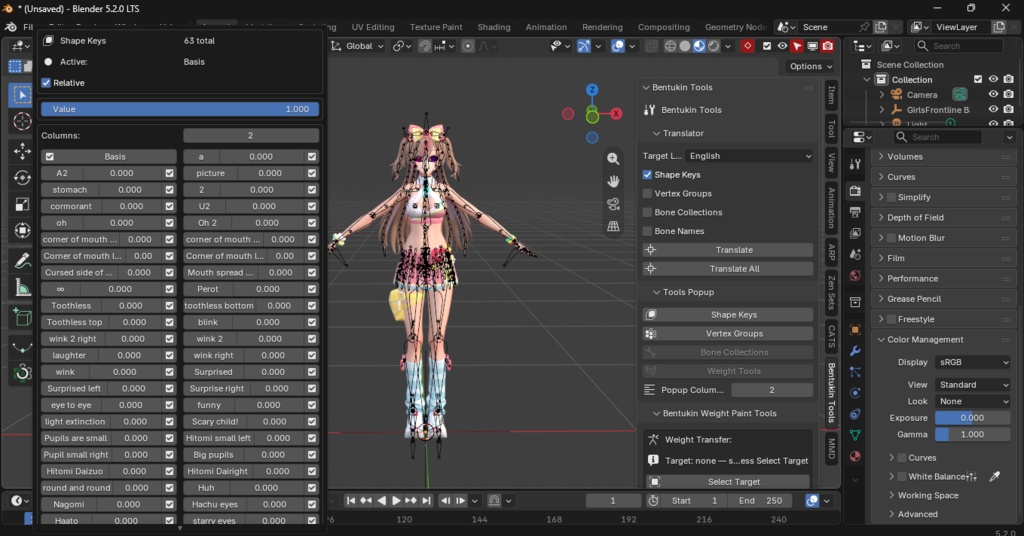Collapse the Color Management panel
Viewport: 1024px width, 536px height.
tap(925, 339)
